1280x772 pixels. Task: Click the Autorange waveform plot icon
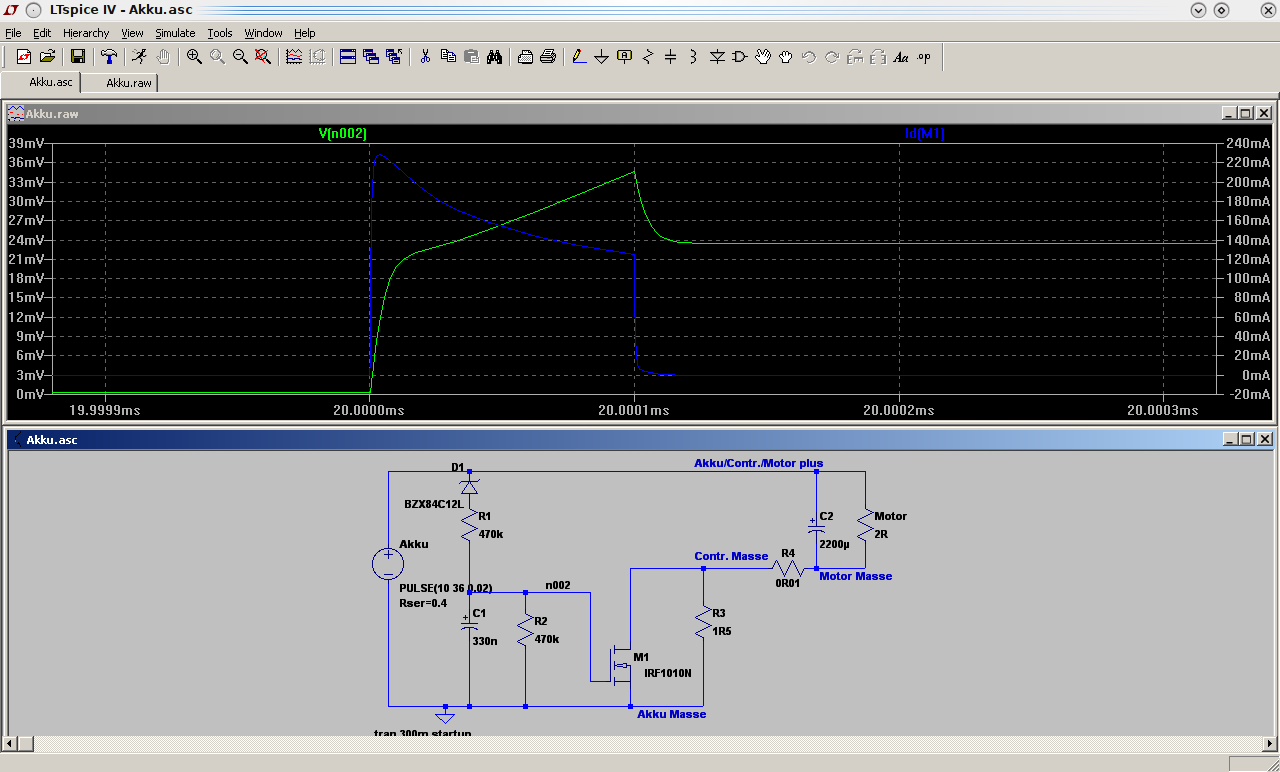pos(294,57)
